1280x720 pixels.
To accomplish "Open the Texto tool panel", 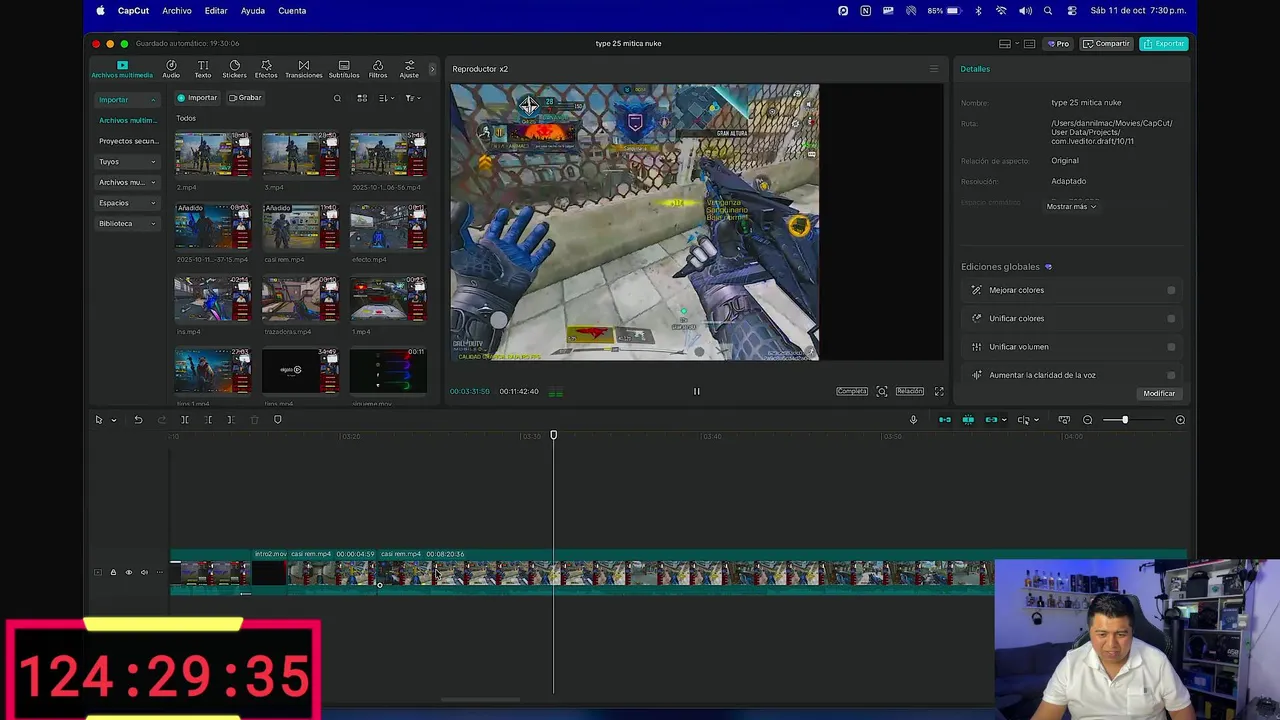I will tap(203, 69).
